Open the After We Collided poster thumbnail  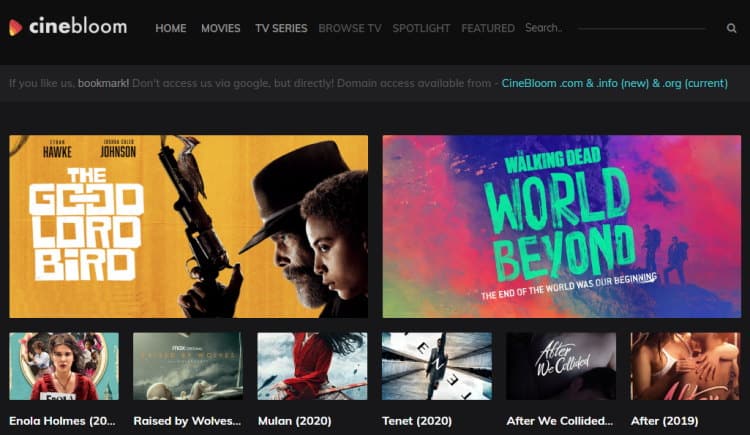561,366
